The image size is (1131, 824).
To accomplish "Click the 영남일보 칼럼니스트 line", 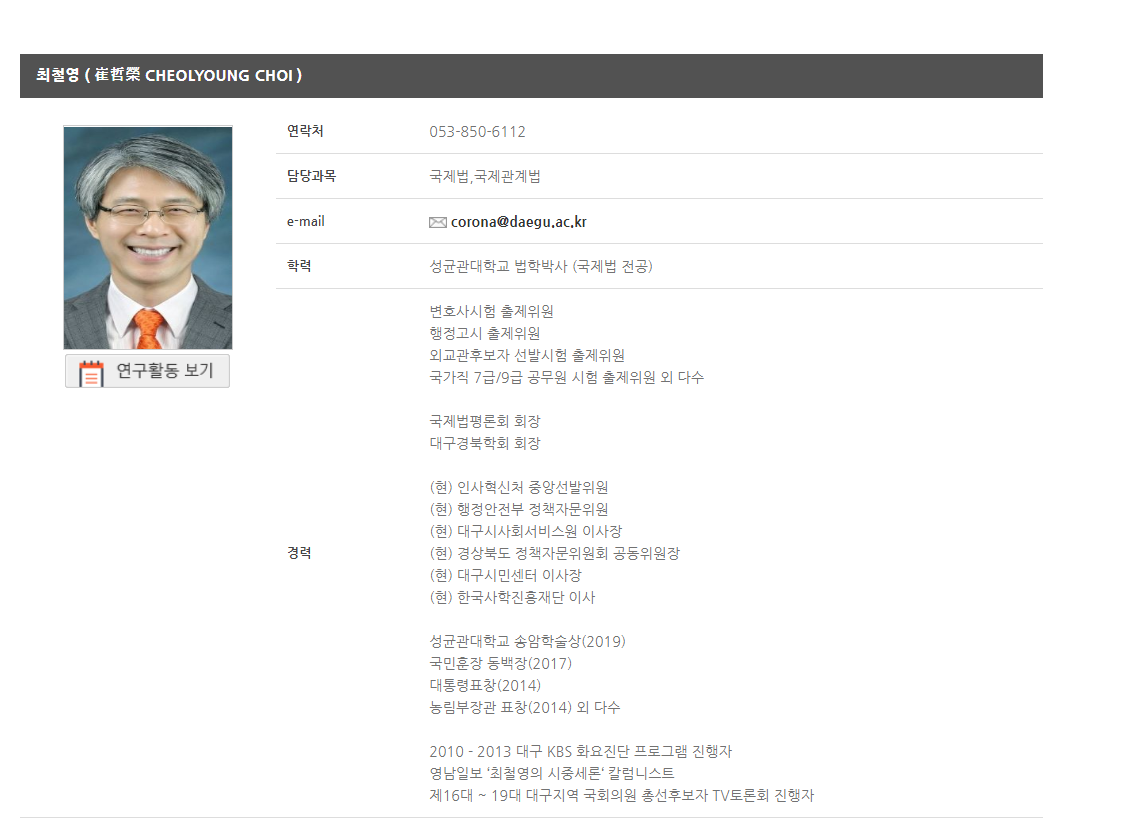I will click(x=551, y=773).
